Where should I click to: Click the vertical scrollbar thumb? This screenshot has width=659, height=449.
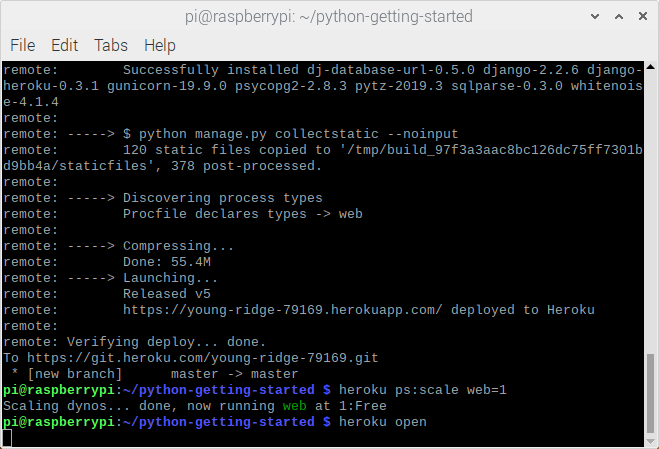point(650,393)
